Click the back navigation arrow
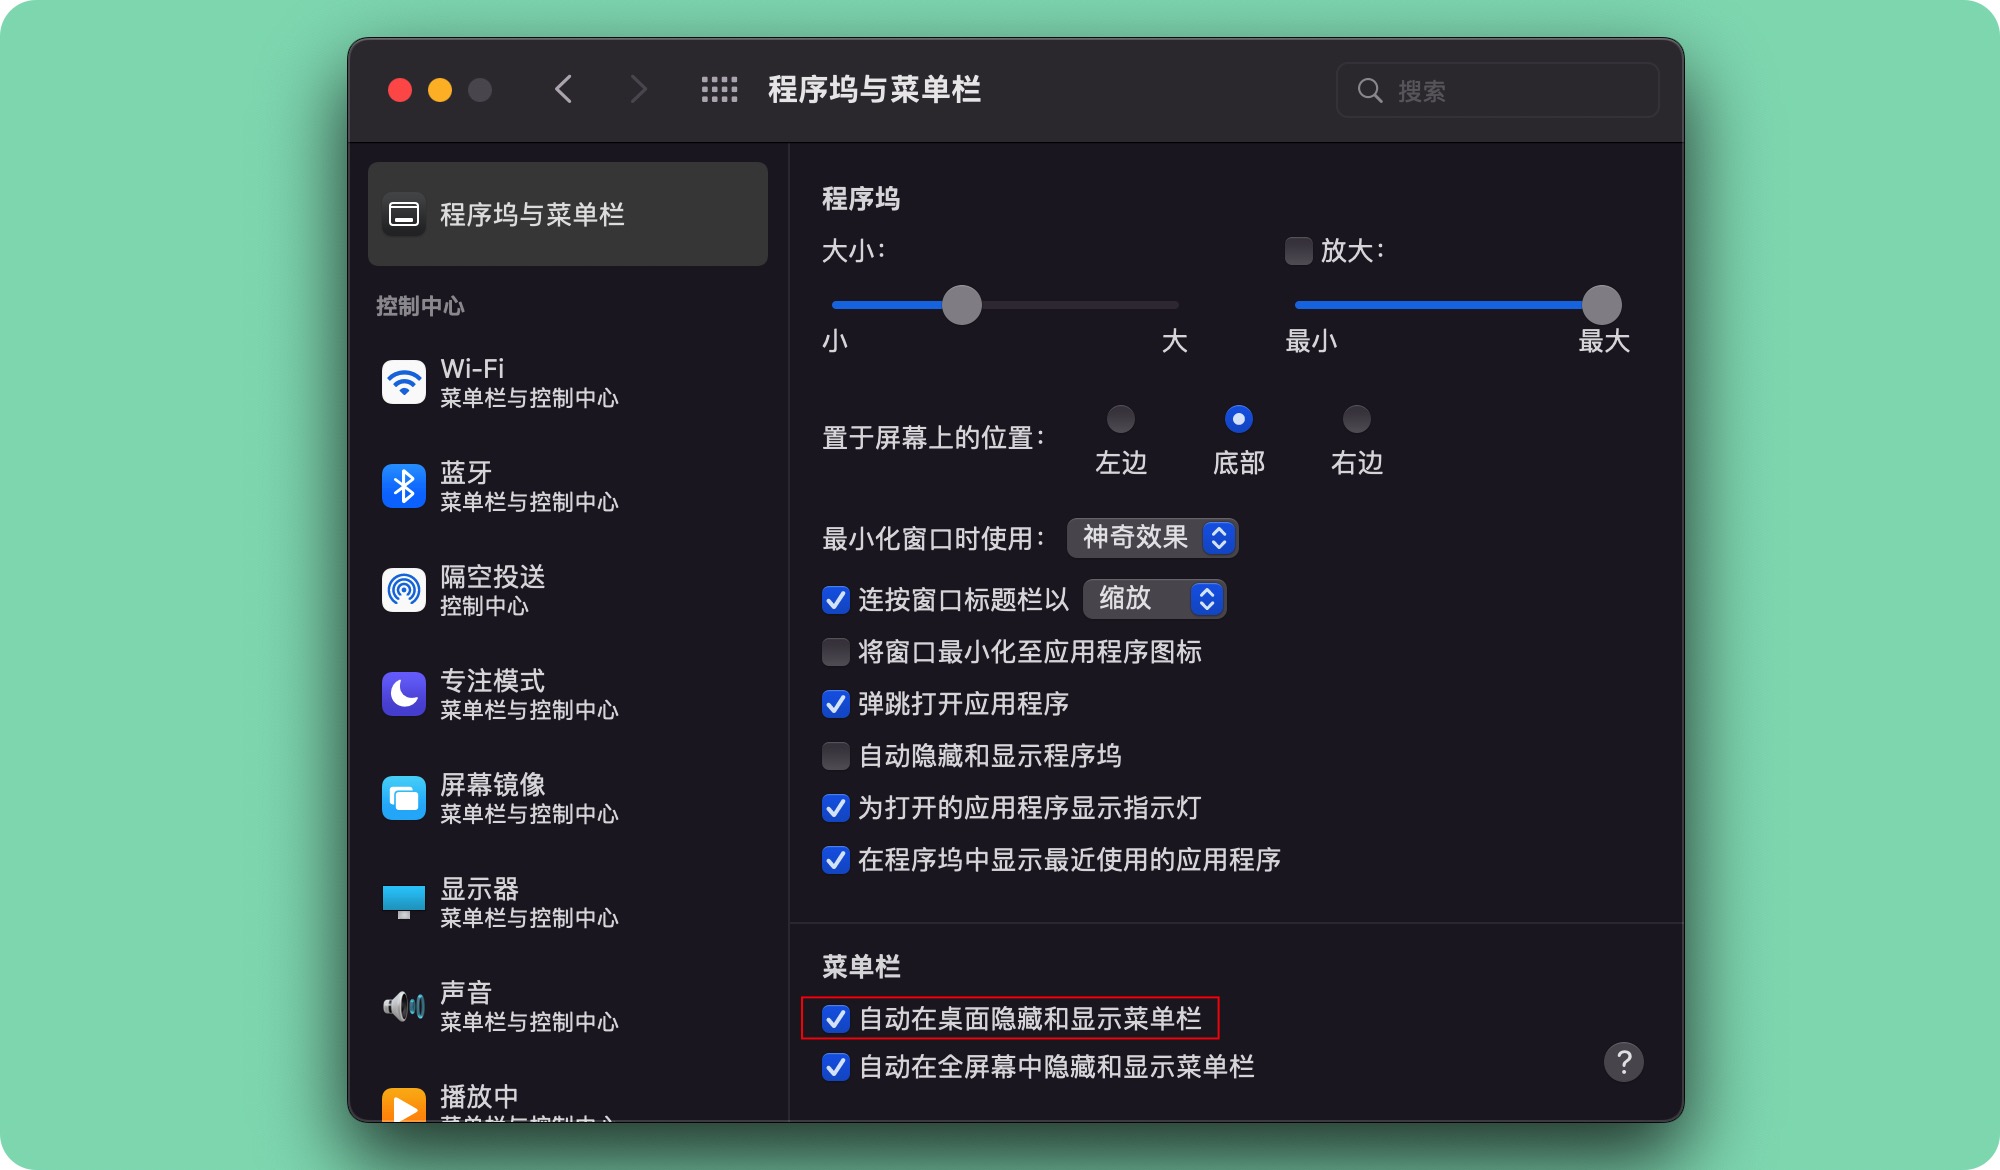 point(563,89)
